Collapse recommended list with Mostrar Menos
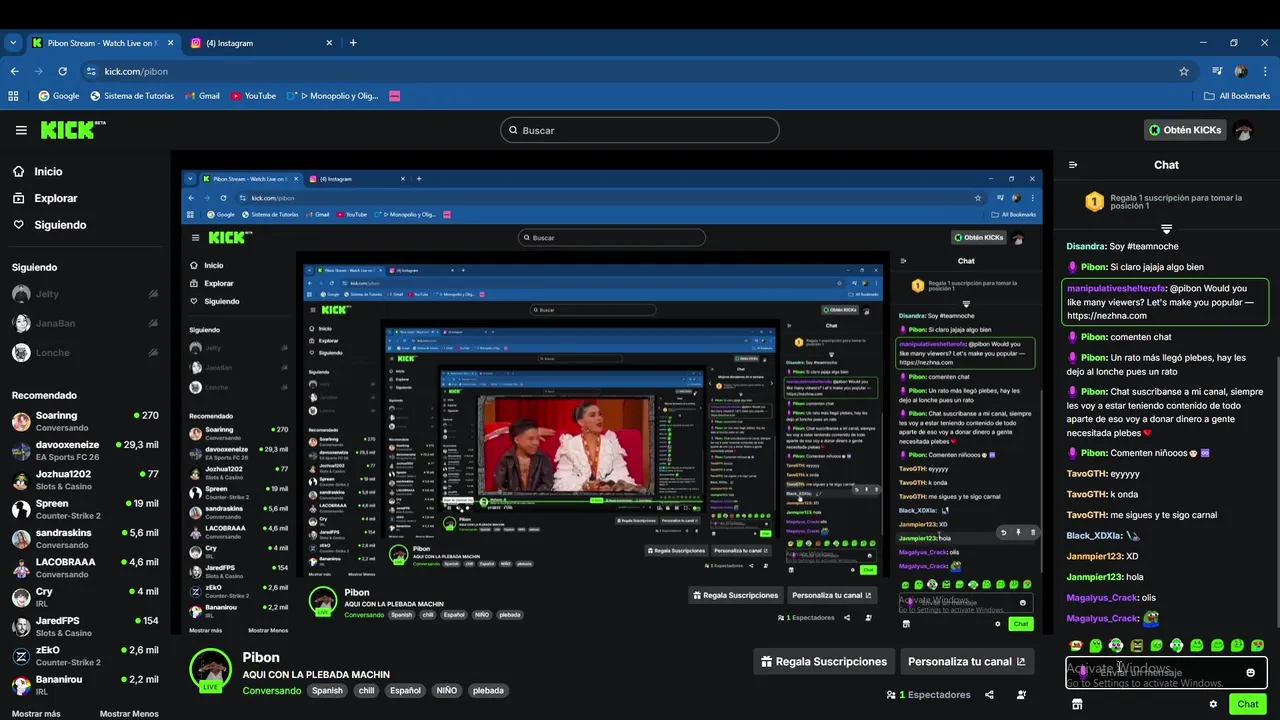This screenshot has height=720, width=1280. (x=129, y=714)
